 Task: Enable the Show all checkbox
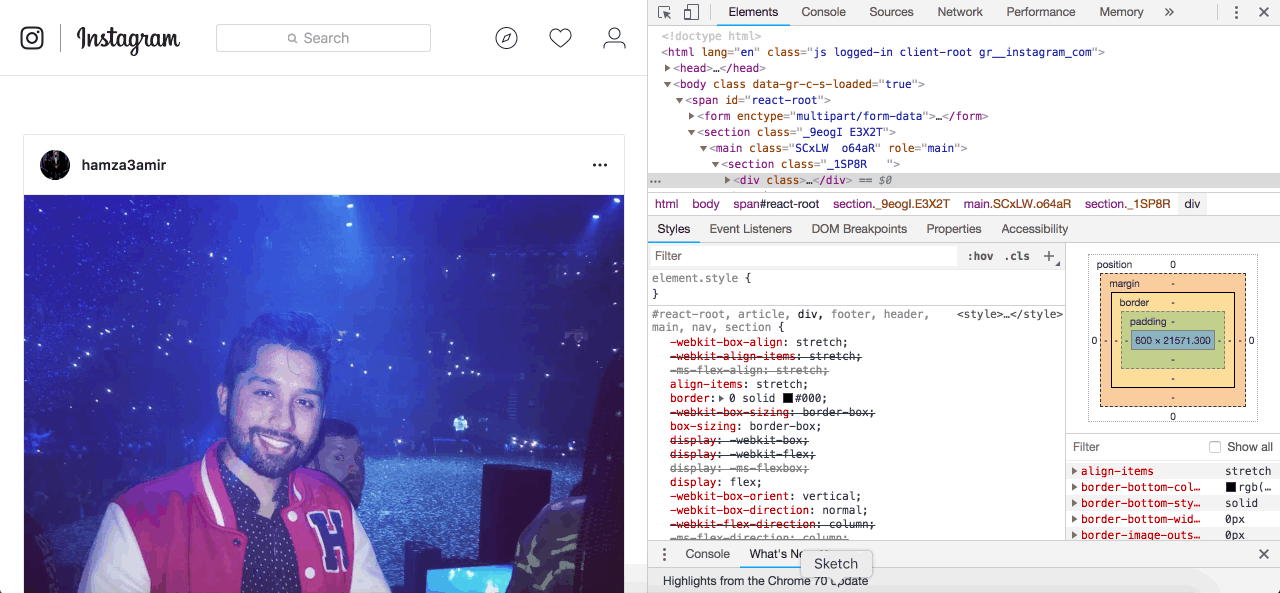coord(1215,447)
